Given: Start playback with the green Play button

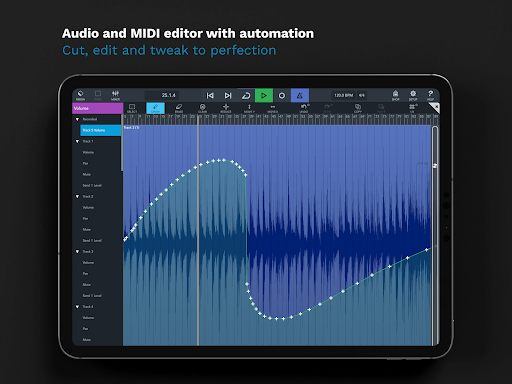Looking at the screenshot, I should [x=264, y=96].
